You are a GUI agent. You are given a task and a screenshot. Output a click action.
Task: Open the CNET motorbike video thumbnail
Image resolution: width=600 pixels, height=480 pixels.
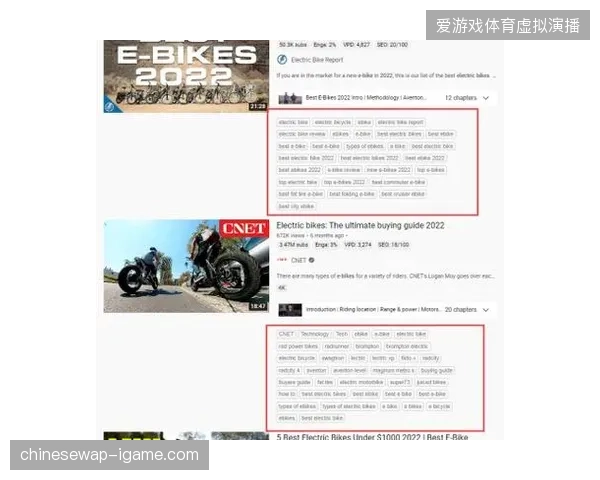(x=186, y=266)
